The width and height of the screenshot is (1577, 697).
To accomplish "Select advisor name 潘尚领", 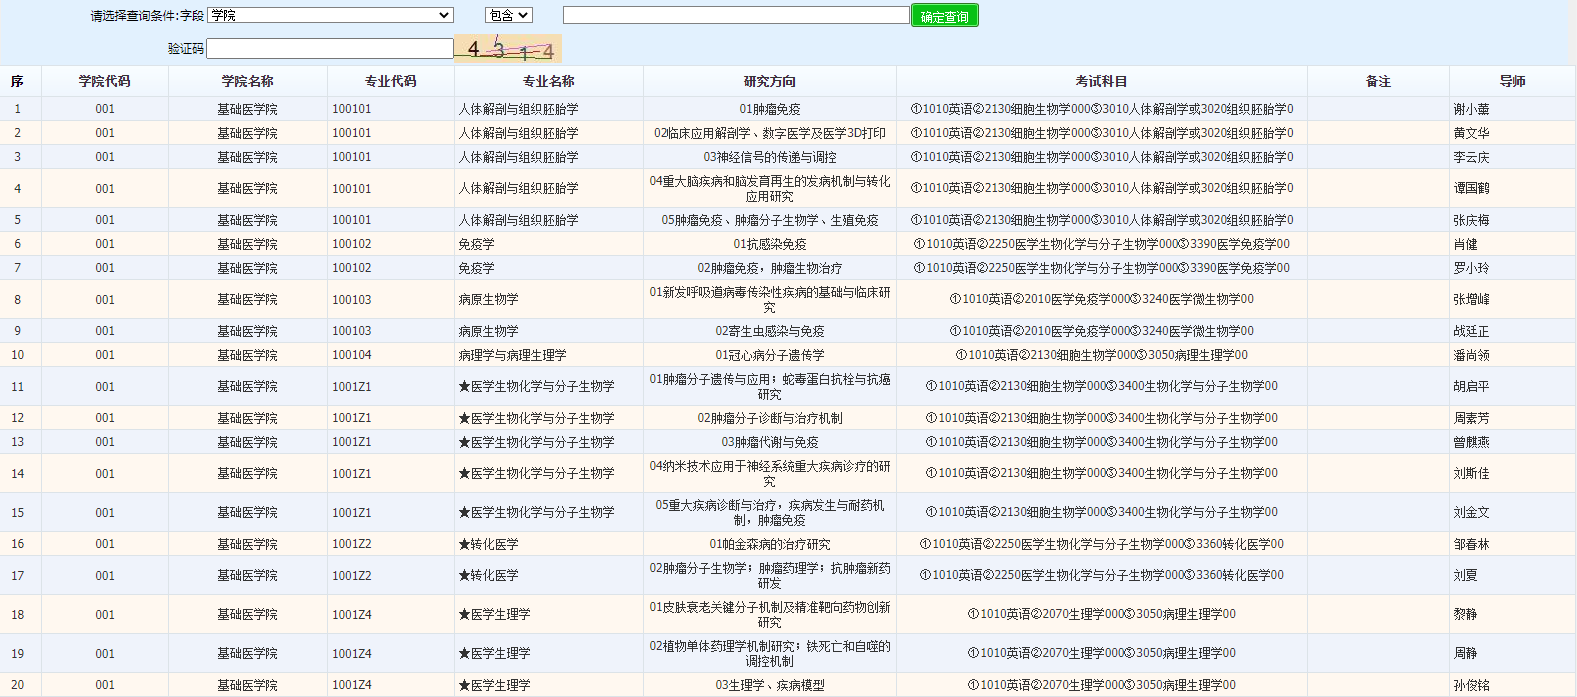I will pos(1472,355).
